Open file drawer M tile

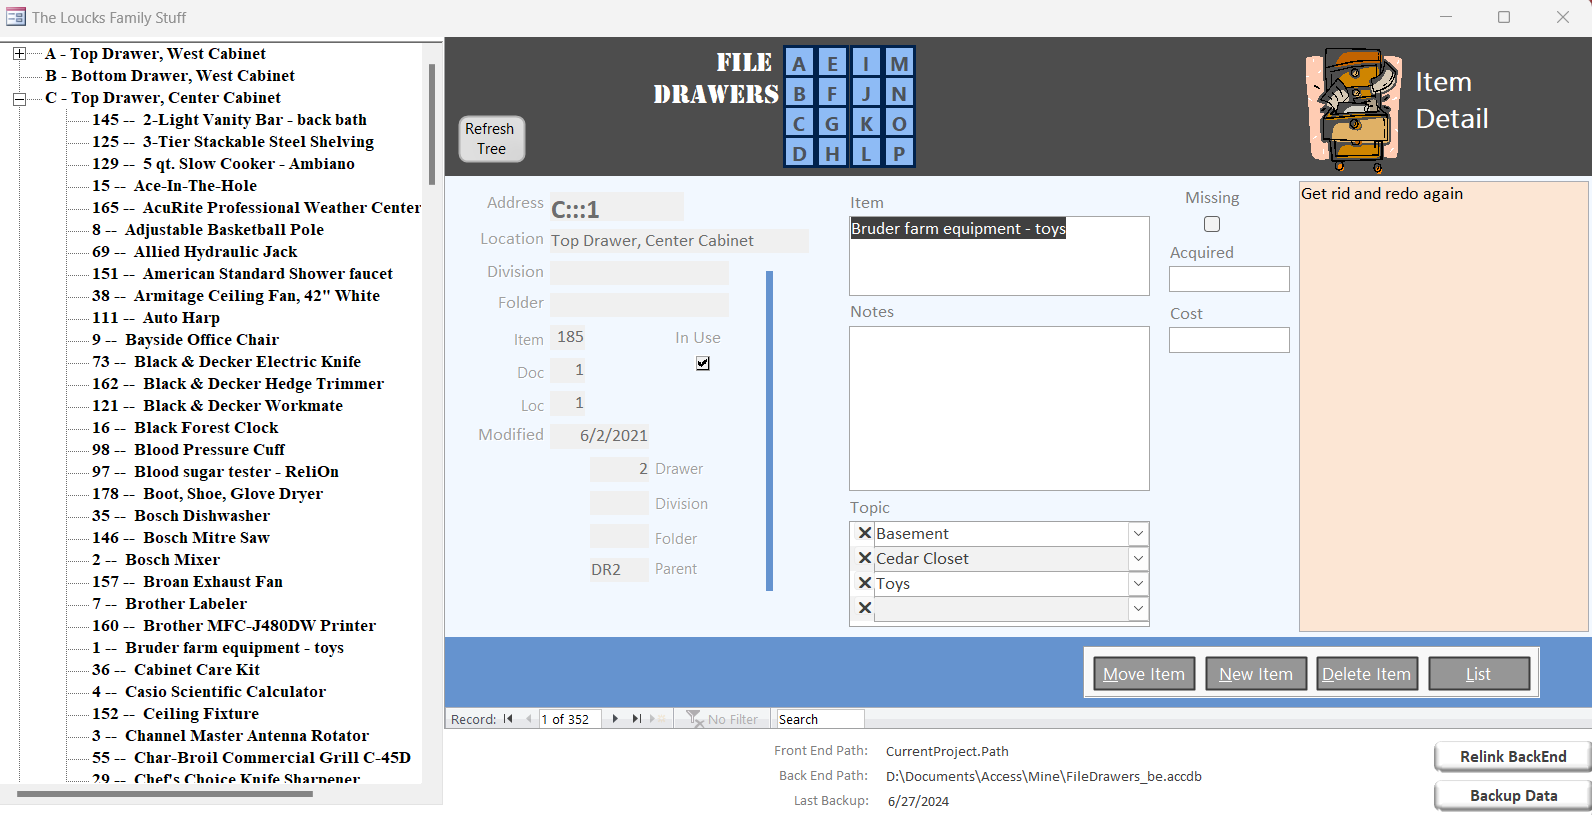tap(899, 63)
